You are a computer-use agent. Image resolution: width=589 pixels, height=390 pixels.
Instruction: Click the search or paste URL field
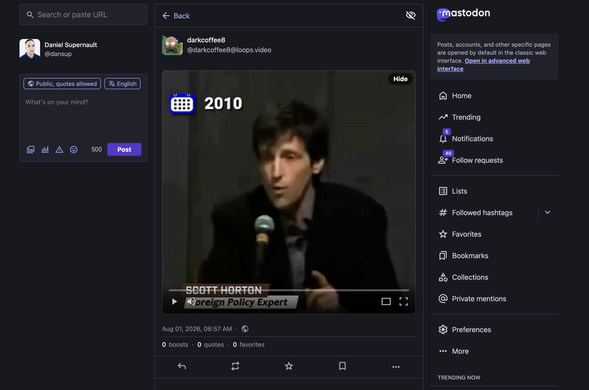coord(83,15)
